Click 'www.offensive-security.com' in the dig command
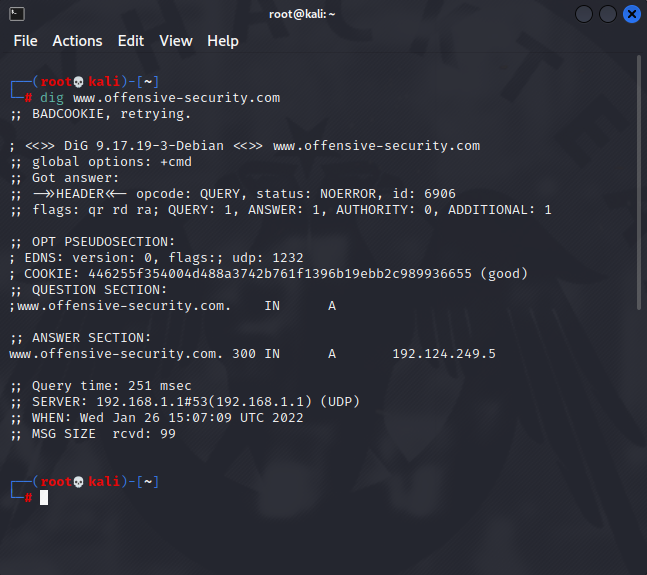The image size is (647, 575). click(x=177, y=98)
